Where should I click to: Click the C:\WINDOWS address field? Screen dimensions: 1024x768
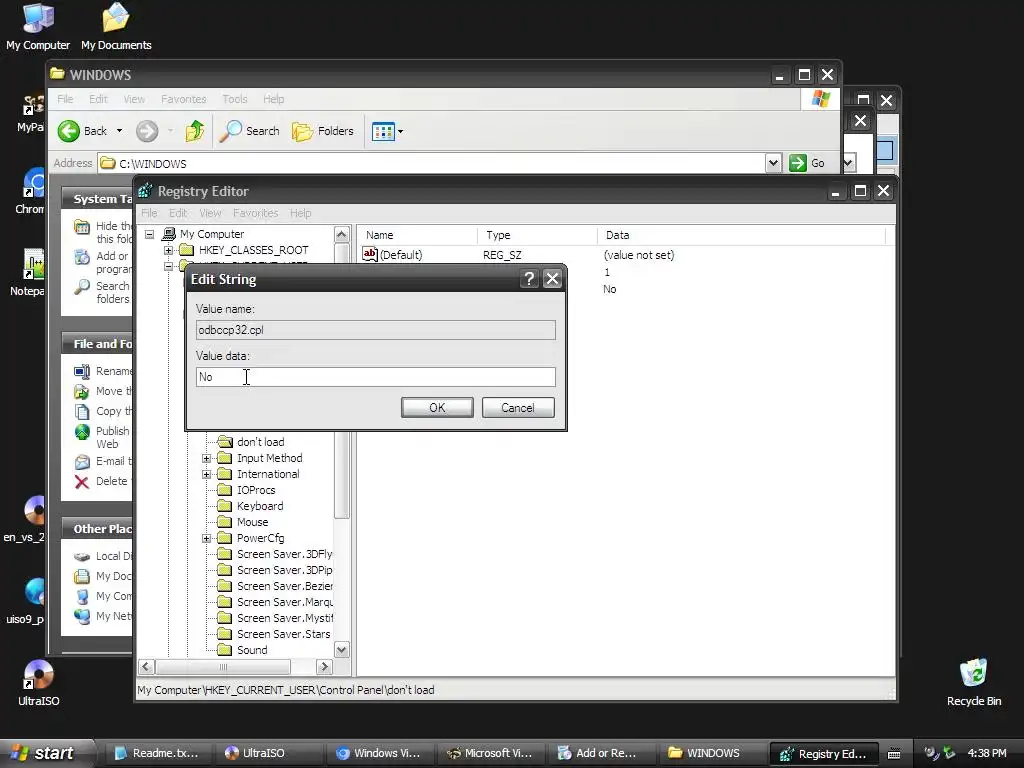(x=431, y=163)
